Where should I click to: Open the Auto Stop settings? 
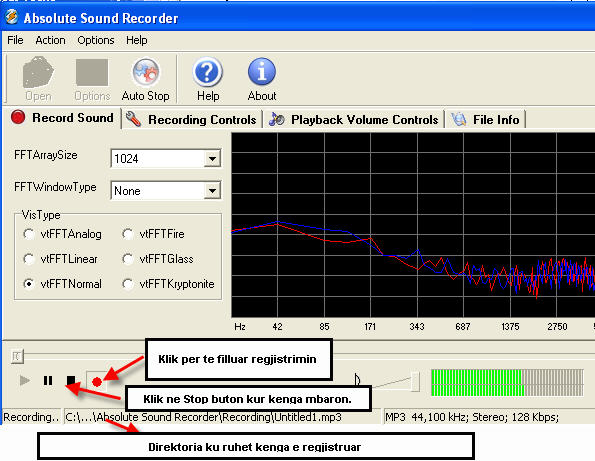click(146, 79)
